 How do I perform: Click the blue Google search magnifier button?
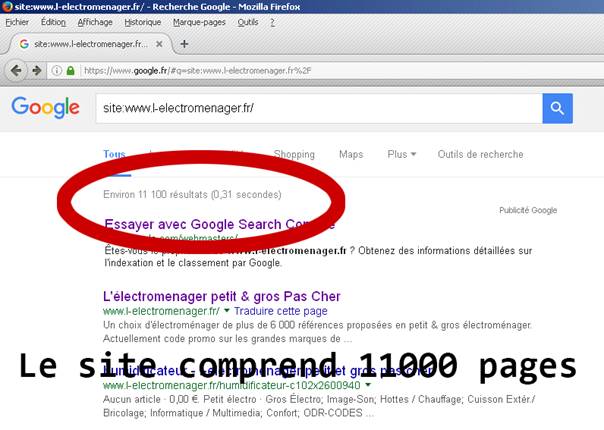[x=557, y=108]
